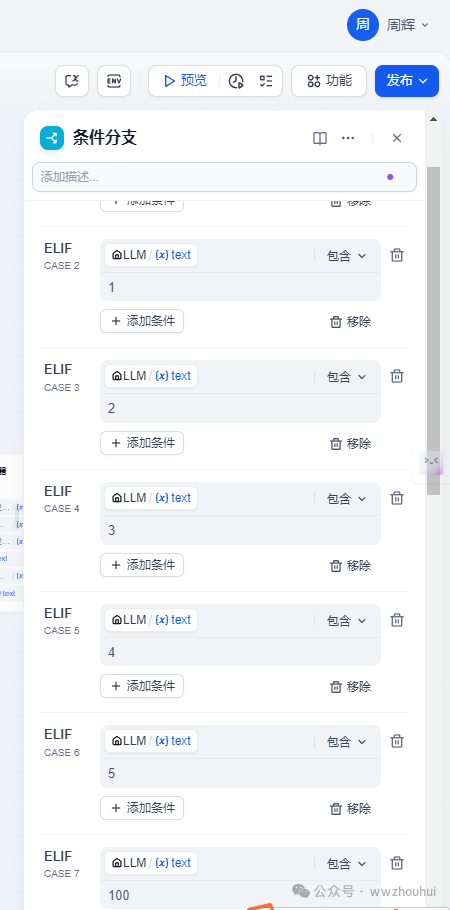Close the 条件分支 panel
Screen dimensions: 450x910
coord(397,138)
